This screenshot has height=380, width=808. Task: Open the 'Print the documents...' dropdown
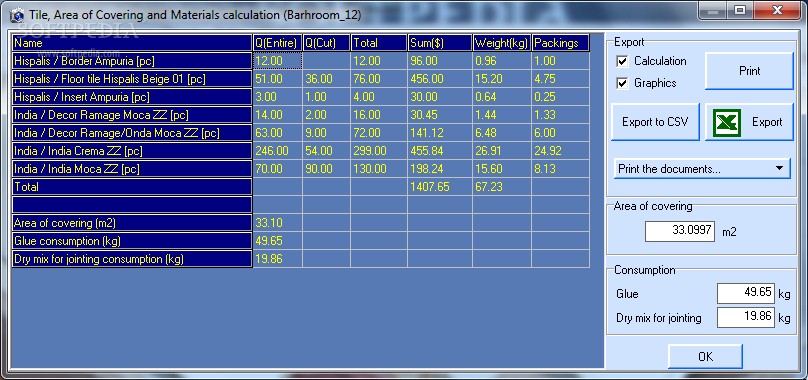click(x=702, y=169)
